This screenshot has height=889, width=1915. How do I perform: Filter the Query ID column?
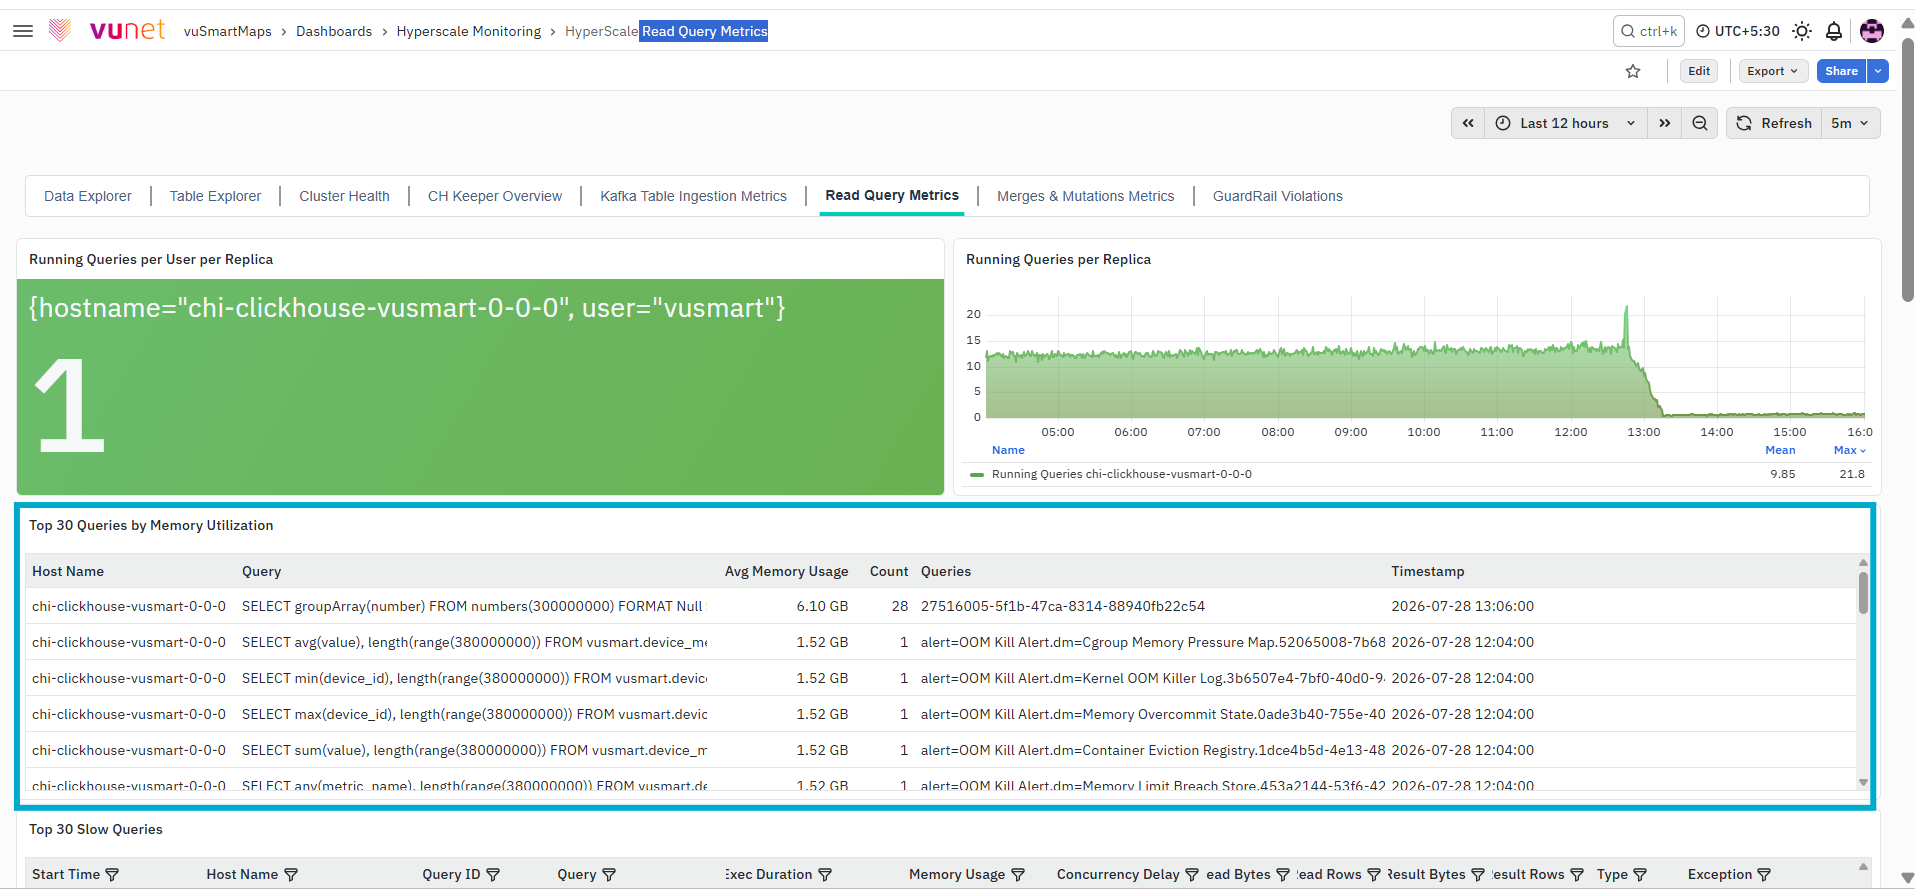pos(493,874)
